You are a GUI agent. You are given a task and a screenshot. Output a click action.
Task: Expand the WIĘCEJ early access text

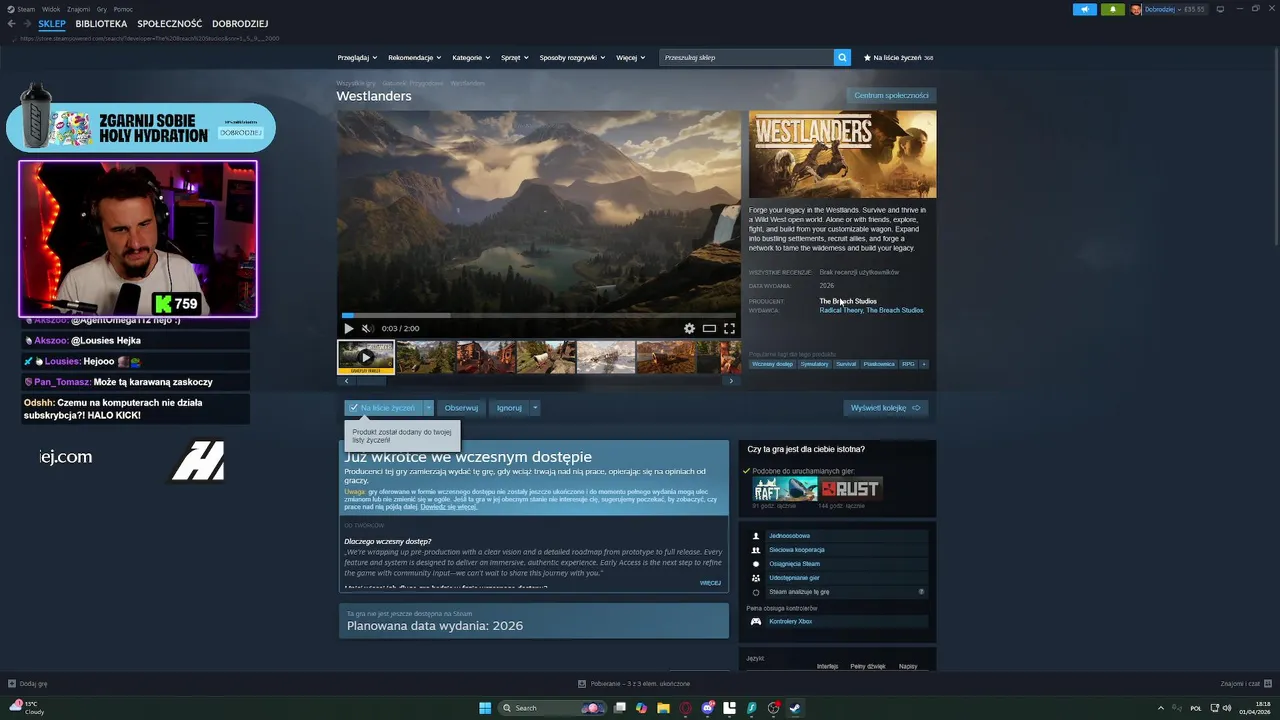tap(710, 583)
